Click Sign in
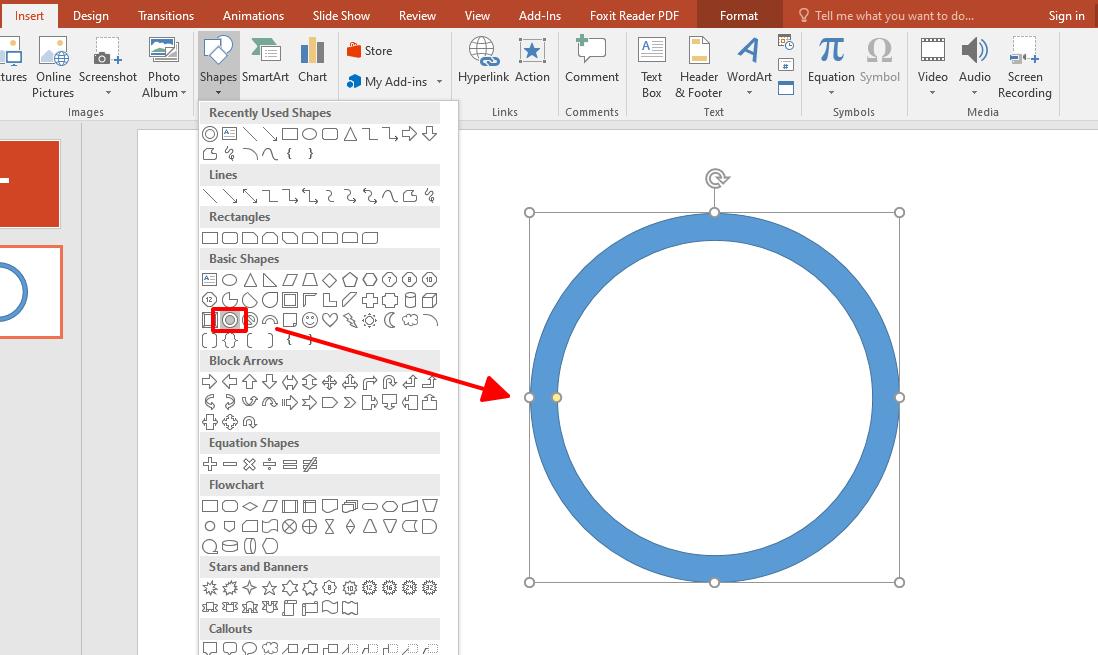This screenshot has height=655, width=1098. (x=1066, y=15)
